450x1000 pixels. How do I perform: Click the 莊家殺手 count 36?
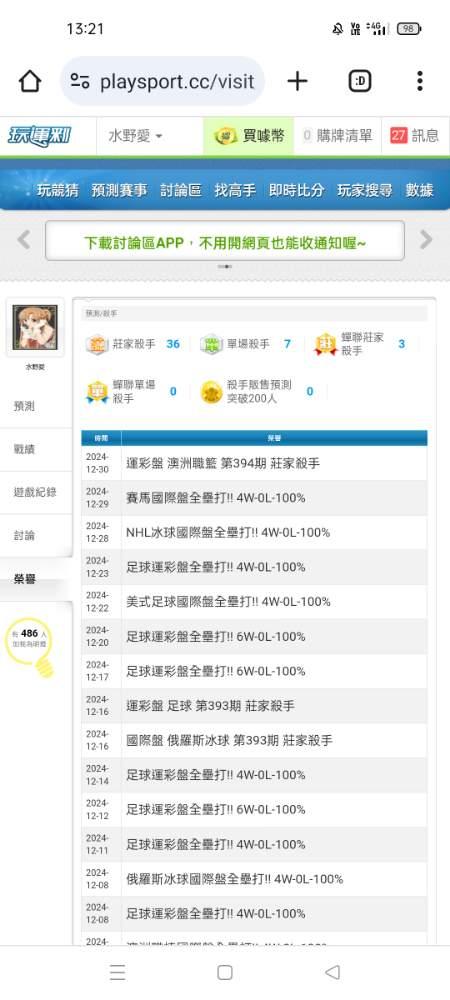(173, 344)
